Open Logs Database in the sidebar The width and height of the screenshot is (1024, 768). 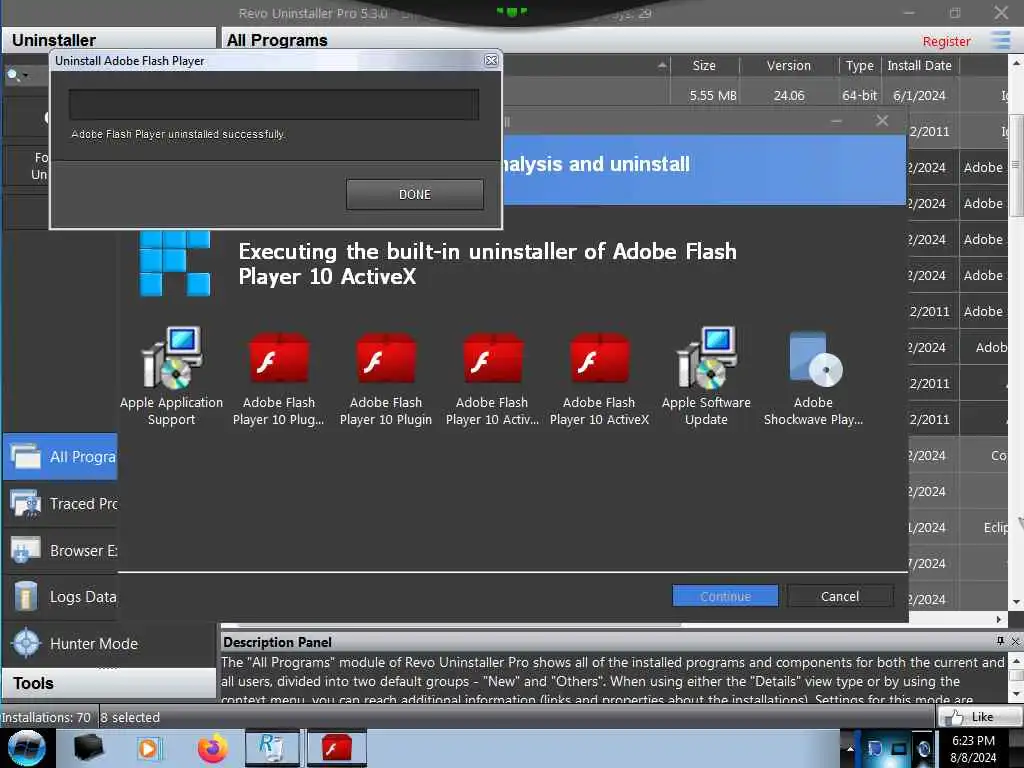[x=61, y=597]
